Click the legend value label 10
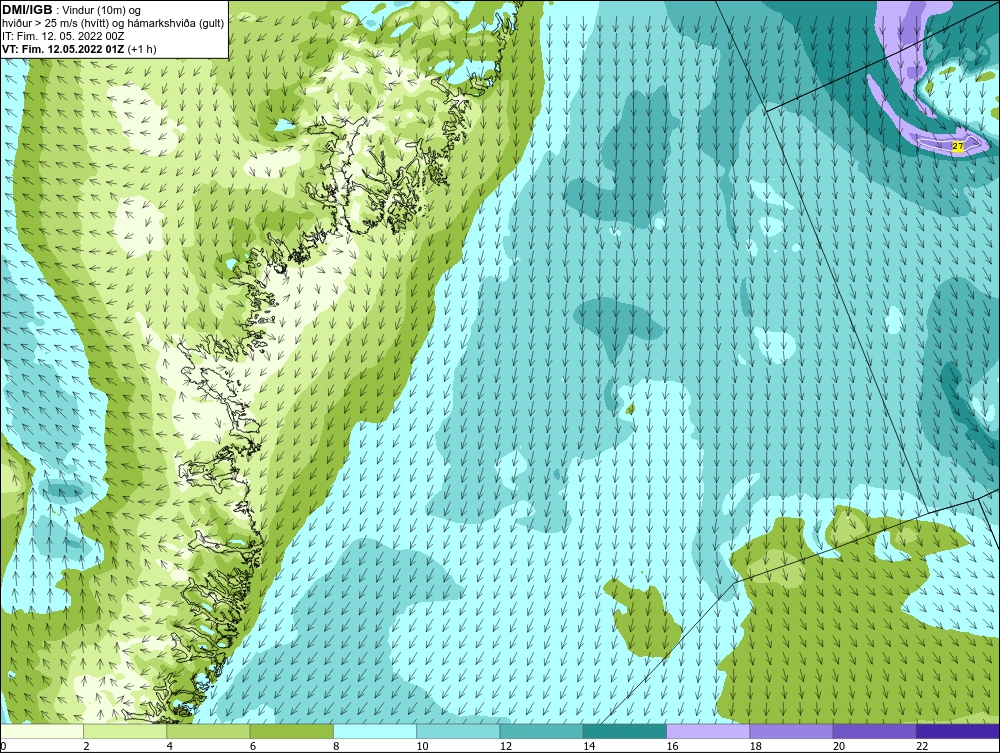The image size is (1000, 753). [x=422, y=747]
